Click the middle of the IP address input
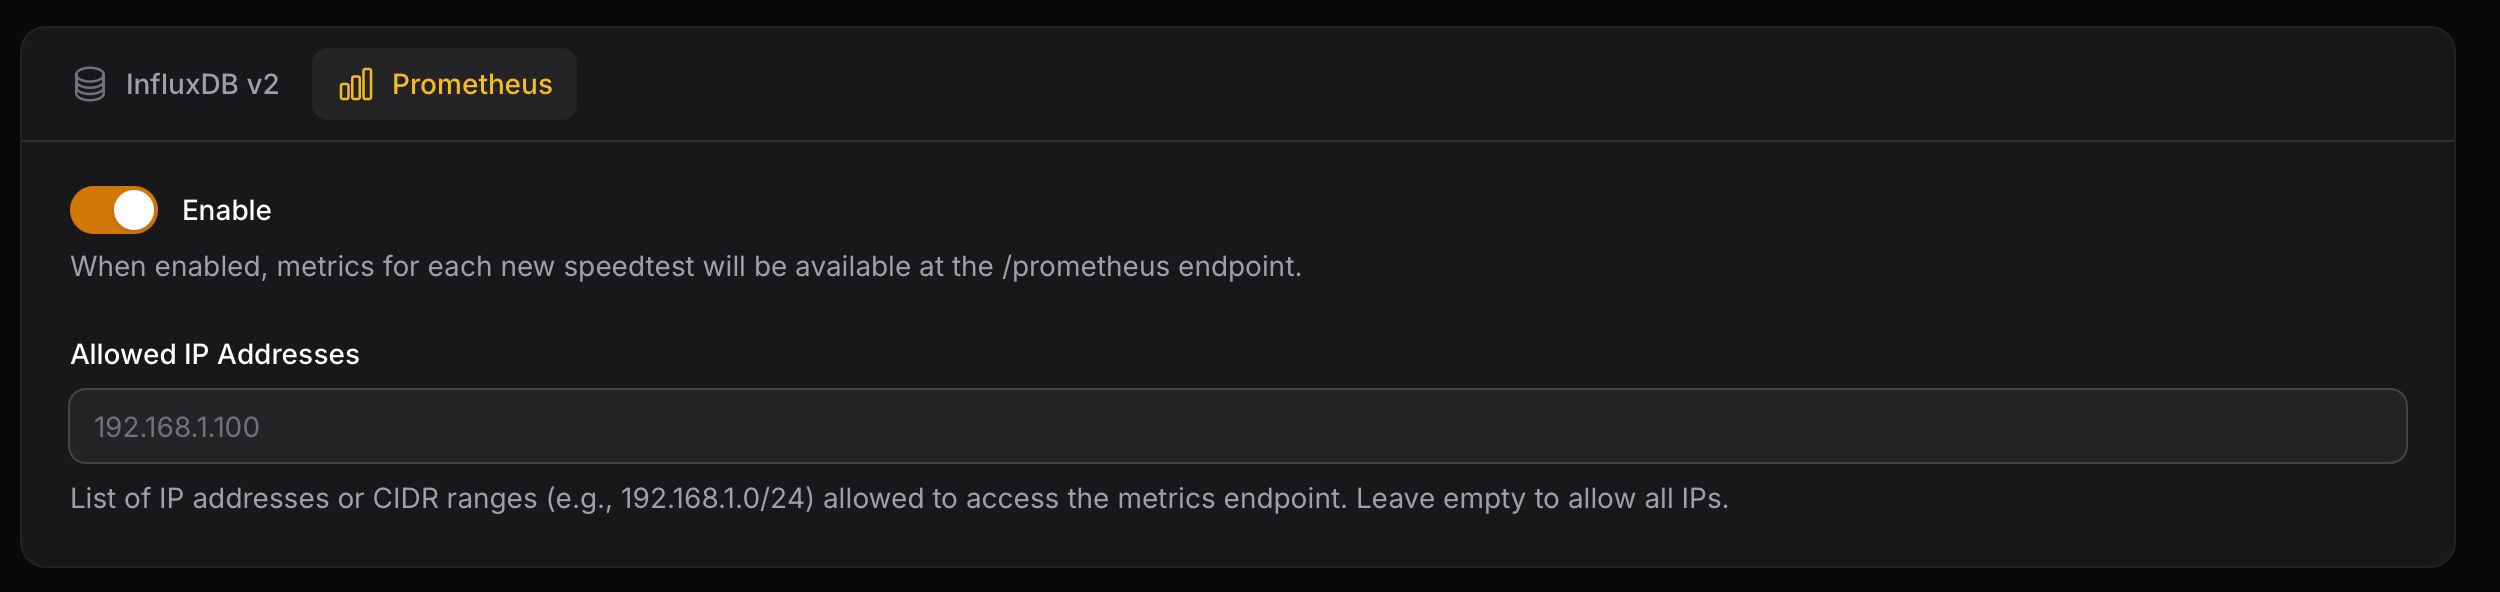 point(1237,427)
